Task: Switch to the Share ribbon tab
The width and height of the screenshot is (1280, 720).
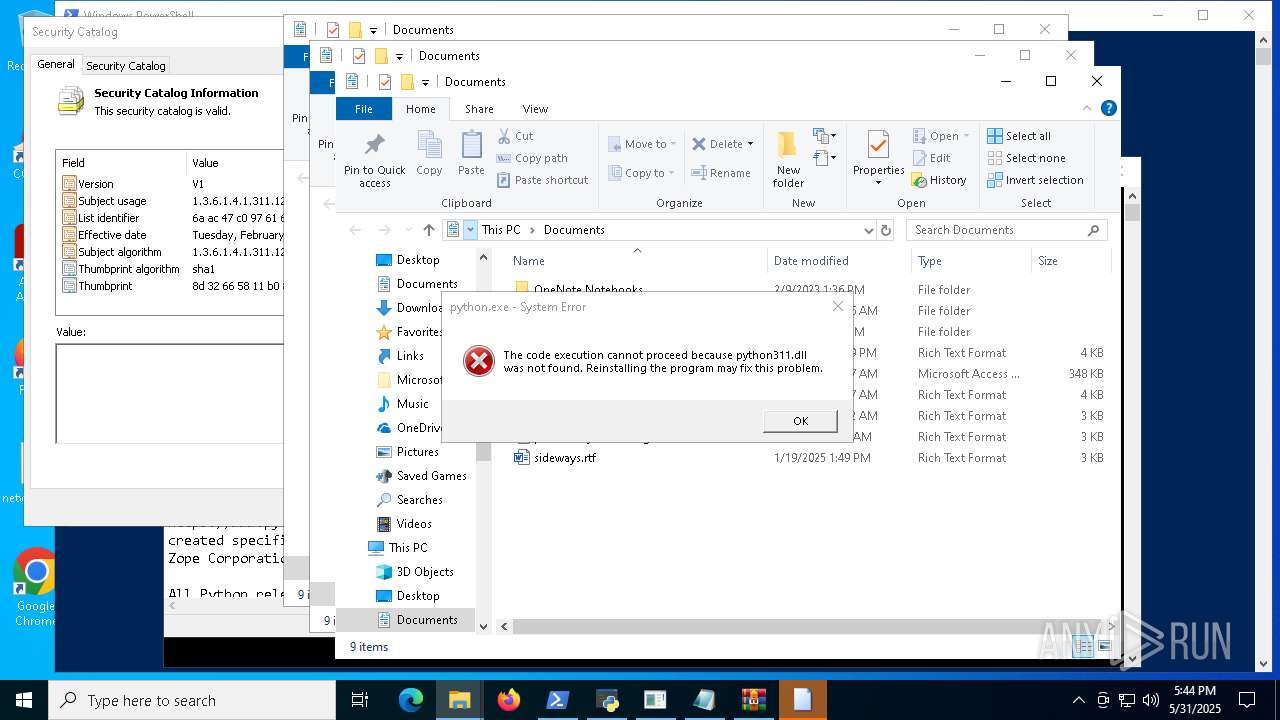Action: [479, 109]
